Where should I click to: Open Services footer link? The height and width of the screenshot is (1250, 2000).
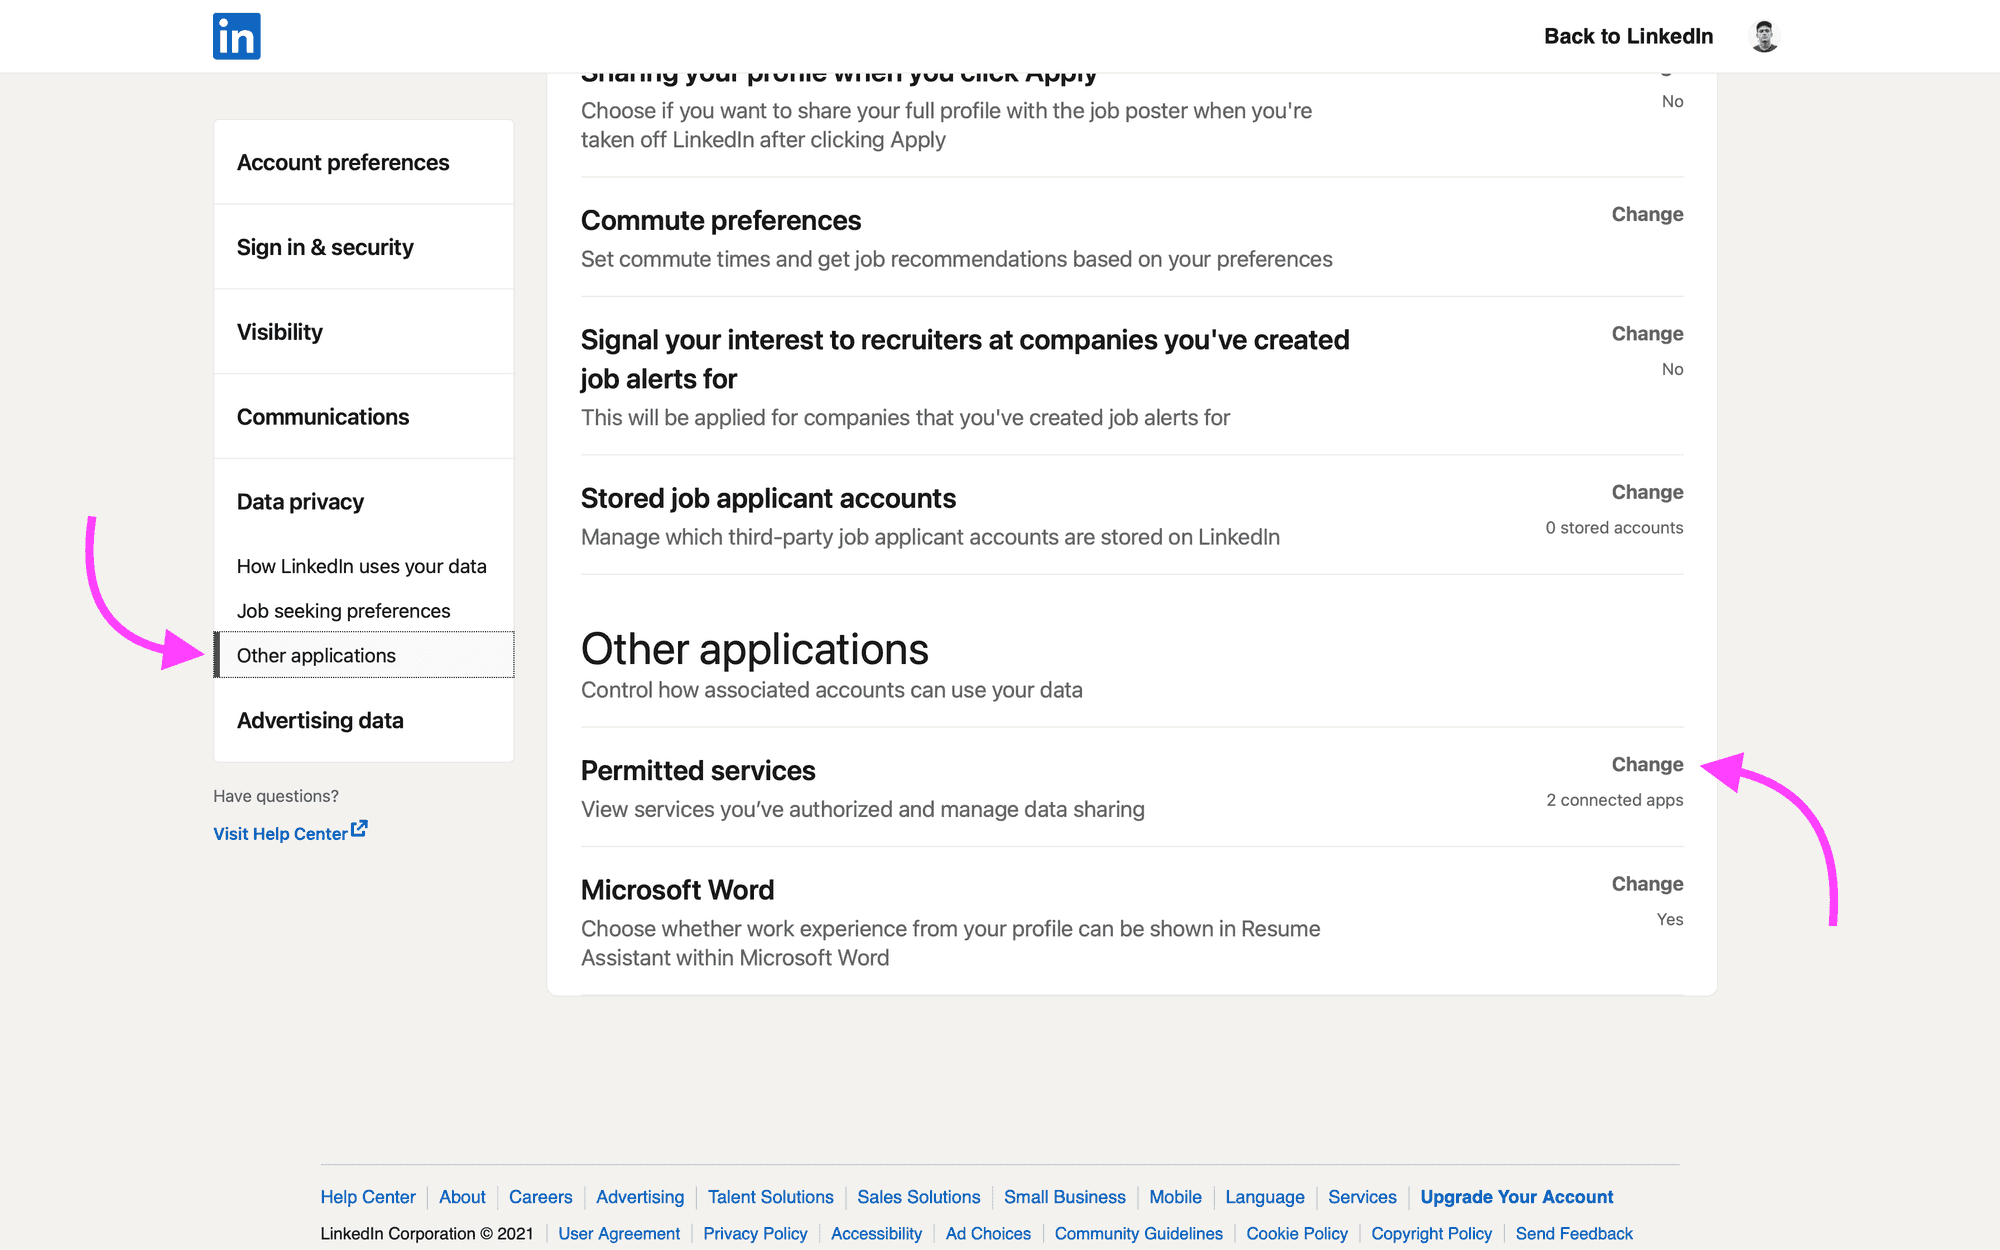[1362, 1197]
